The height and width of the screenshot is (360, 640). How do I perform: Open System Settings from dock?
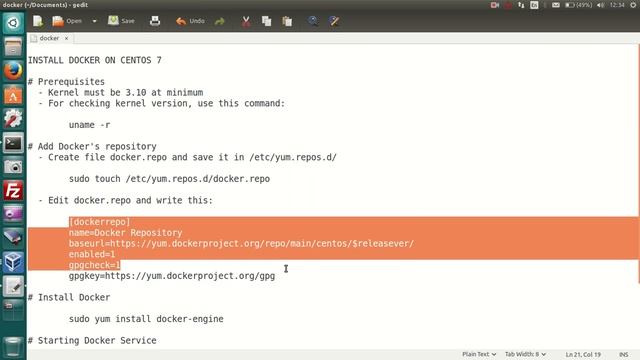[x=13, y=119]
